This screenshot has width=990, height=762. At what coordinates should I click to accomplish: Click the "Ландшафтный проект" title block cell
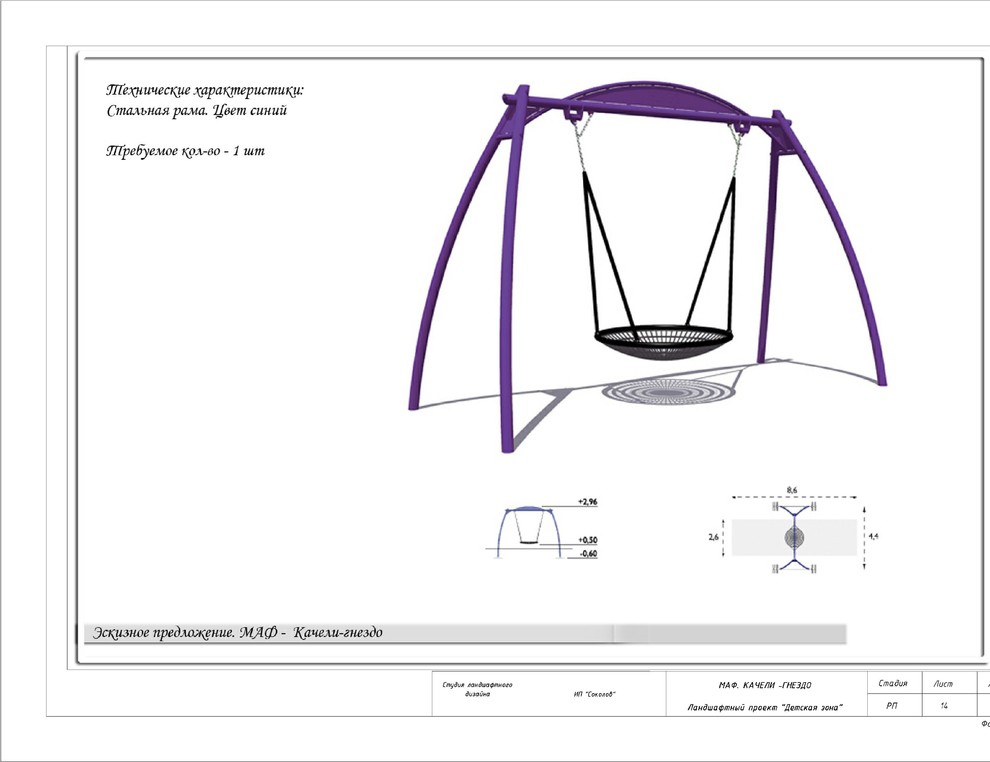[765, 707]
